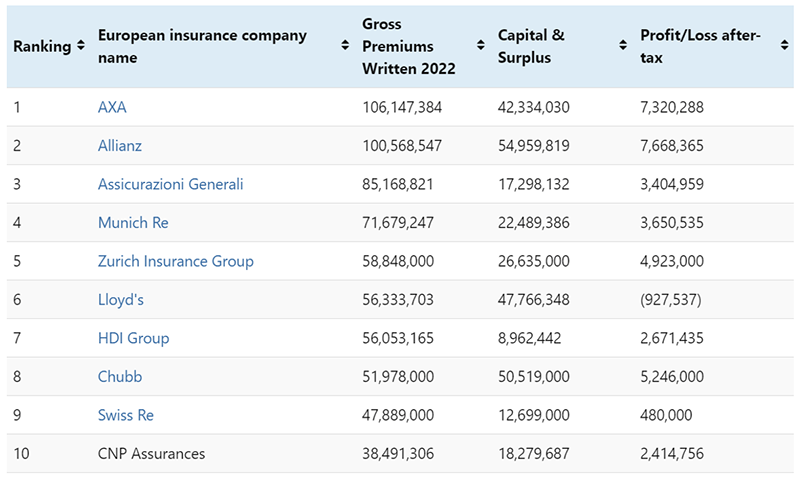Open the Zurich Insurance Group link
Viewport: 800px width, 479px height.
[x=176, y=261]
